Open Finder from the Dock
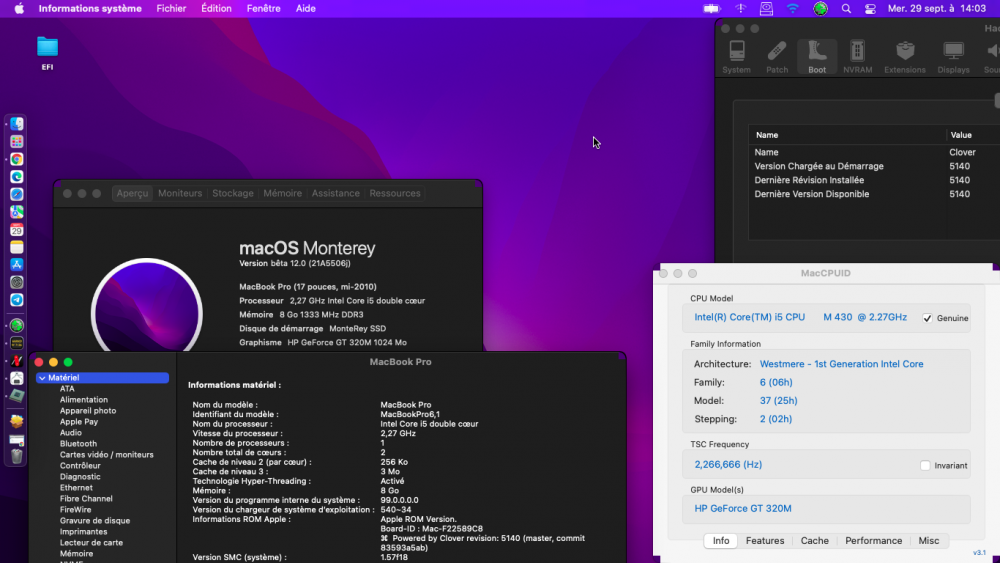This screenshot has height=563, width=1000. click(17, 124)
